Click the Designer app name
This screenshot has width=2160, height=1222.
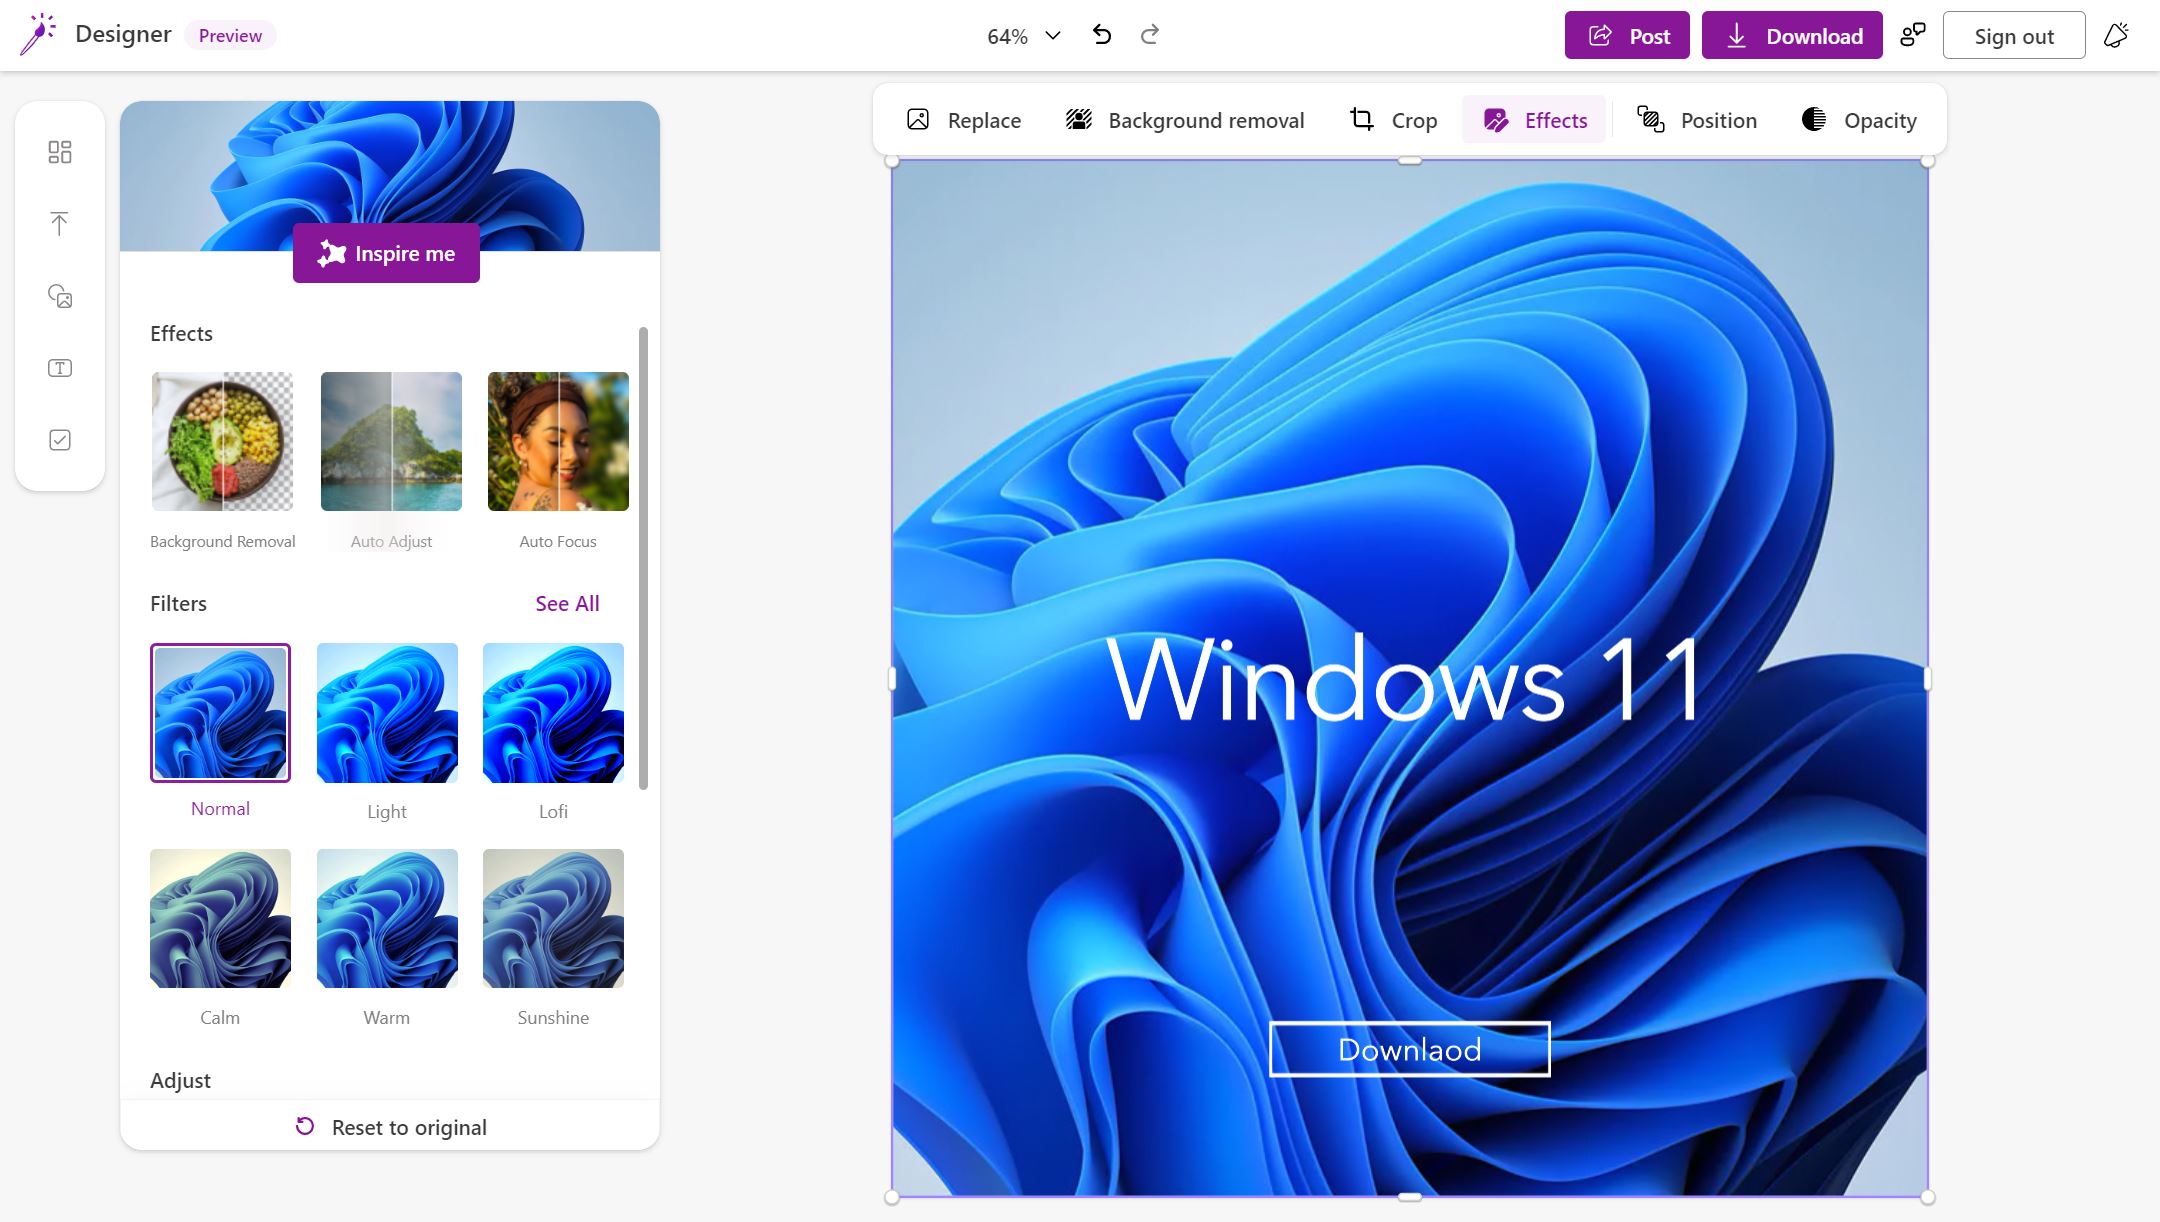point(123,34)
